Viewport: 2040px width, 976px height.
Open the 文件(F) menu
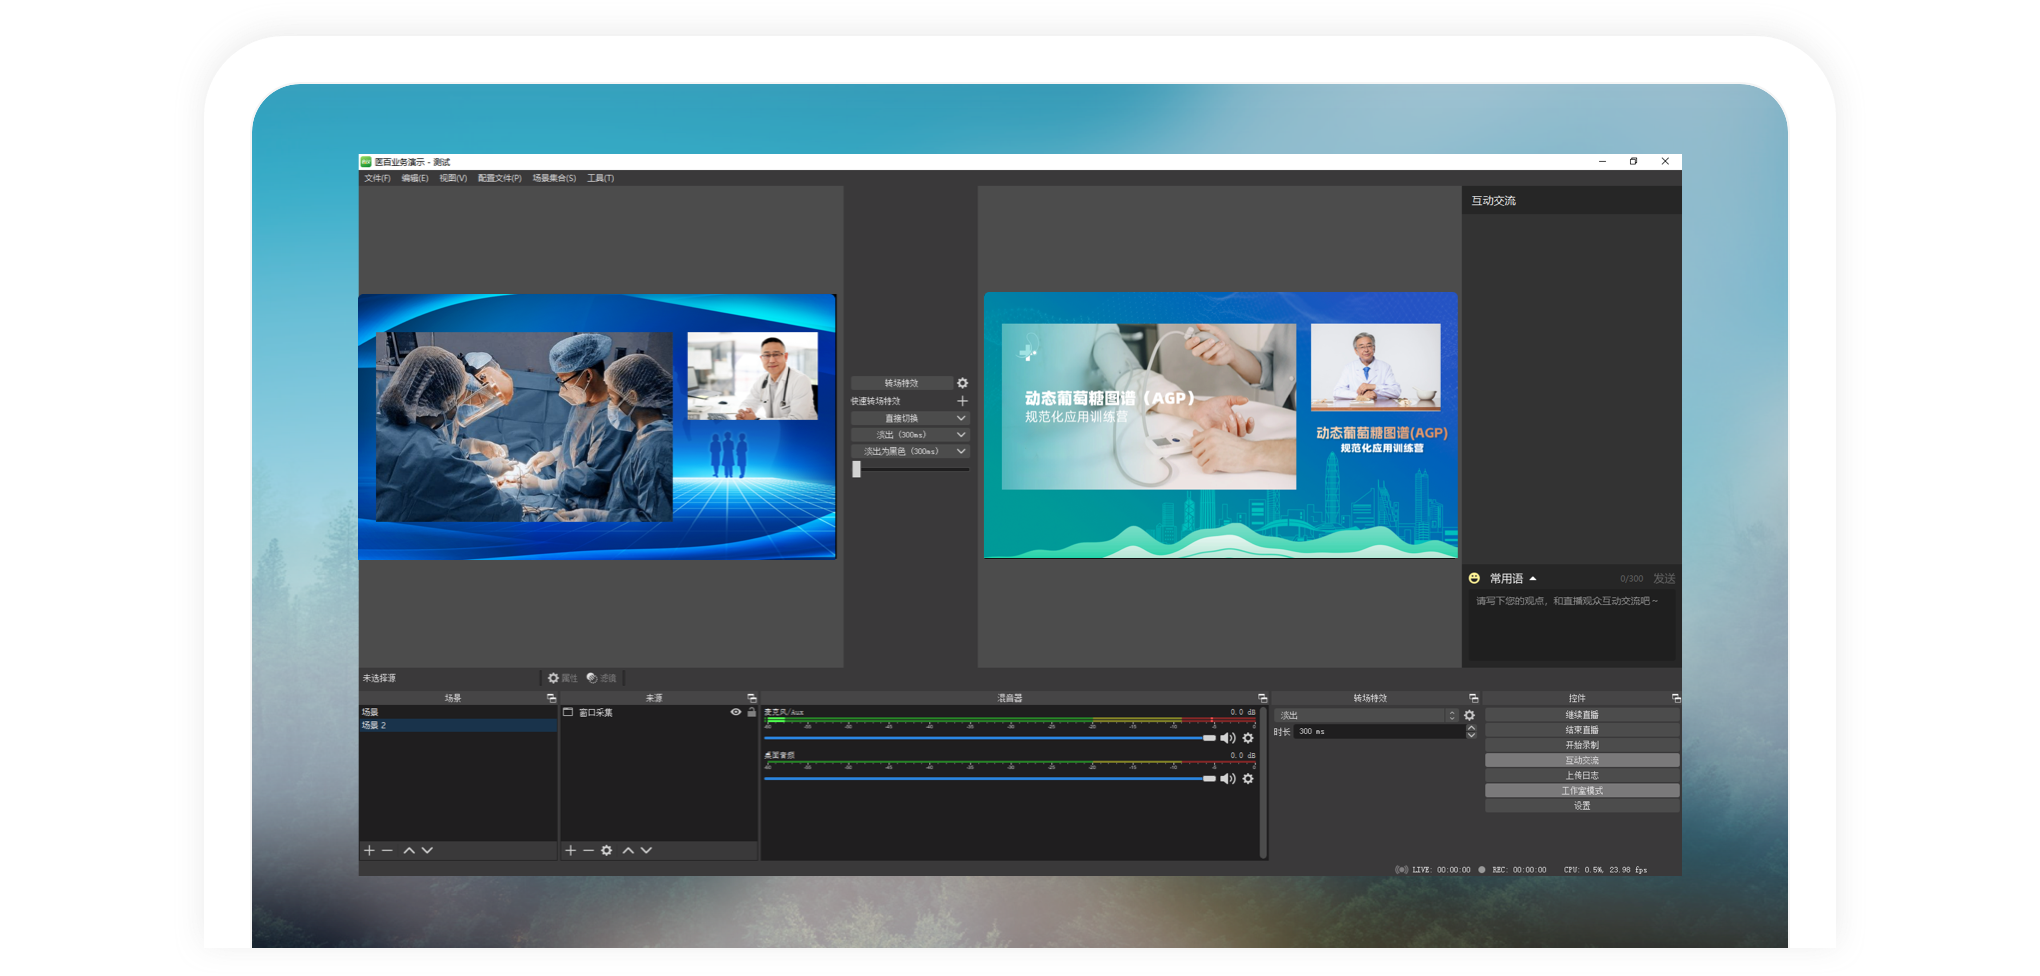pos(377,178)
